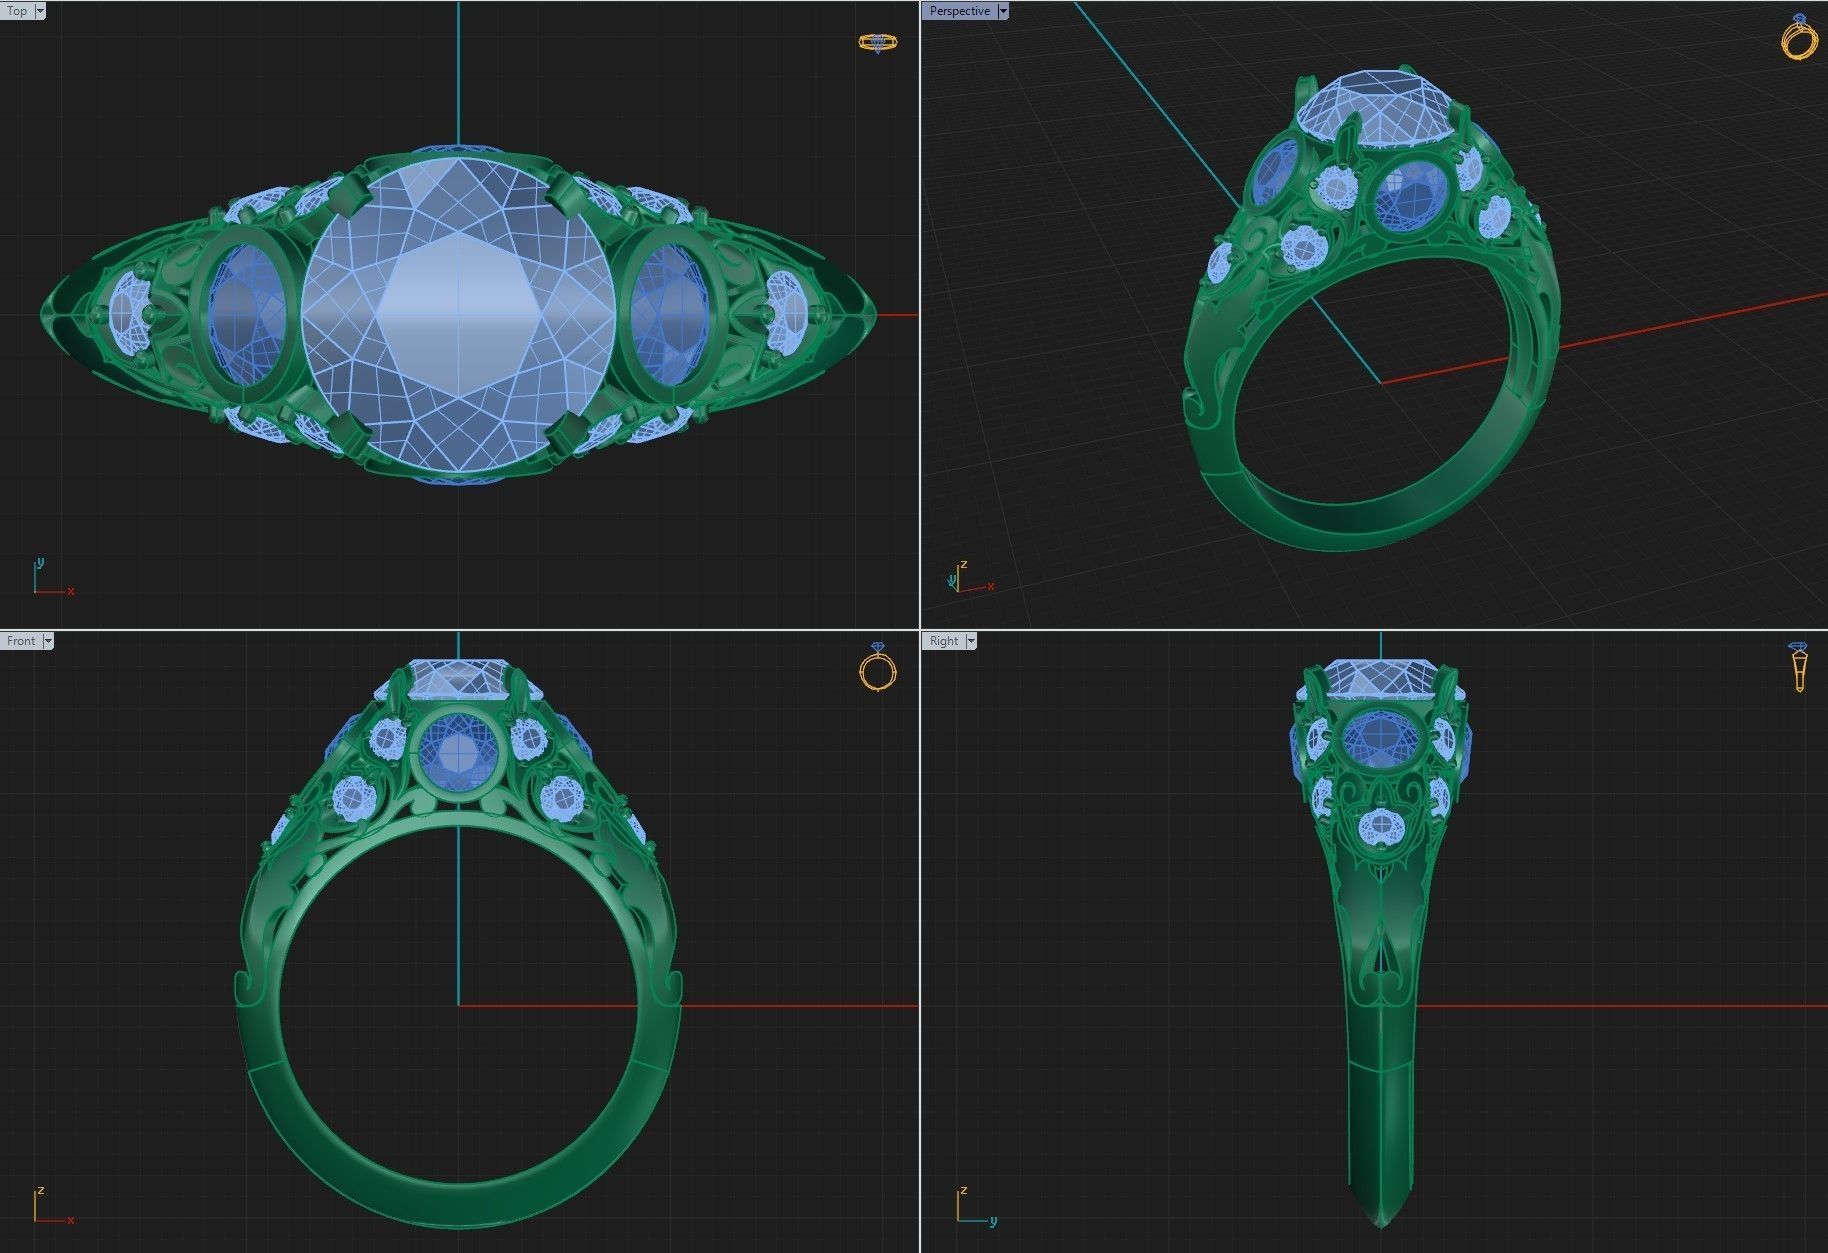This screenshot has height=1253, width=1828.
Task: Select the left oval side stone in Top view
Action: coord(248,314)
